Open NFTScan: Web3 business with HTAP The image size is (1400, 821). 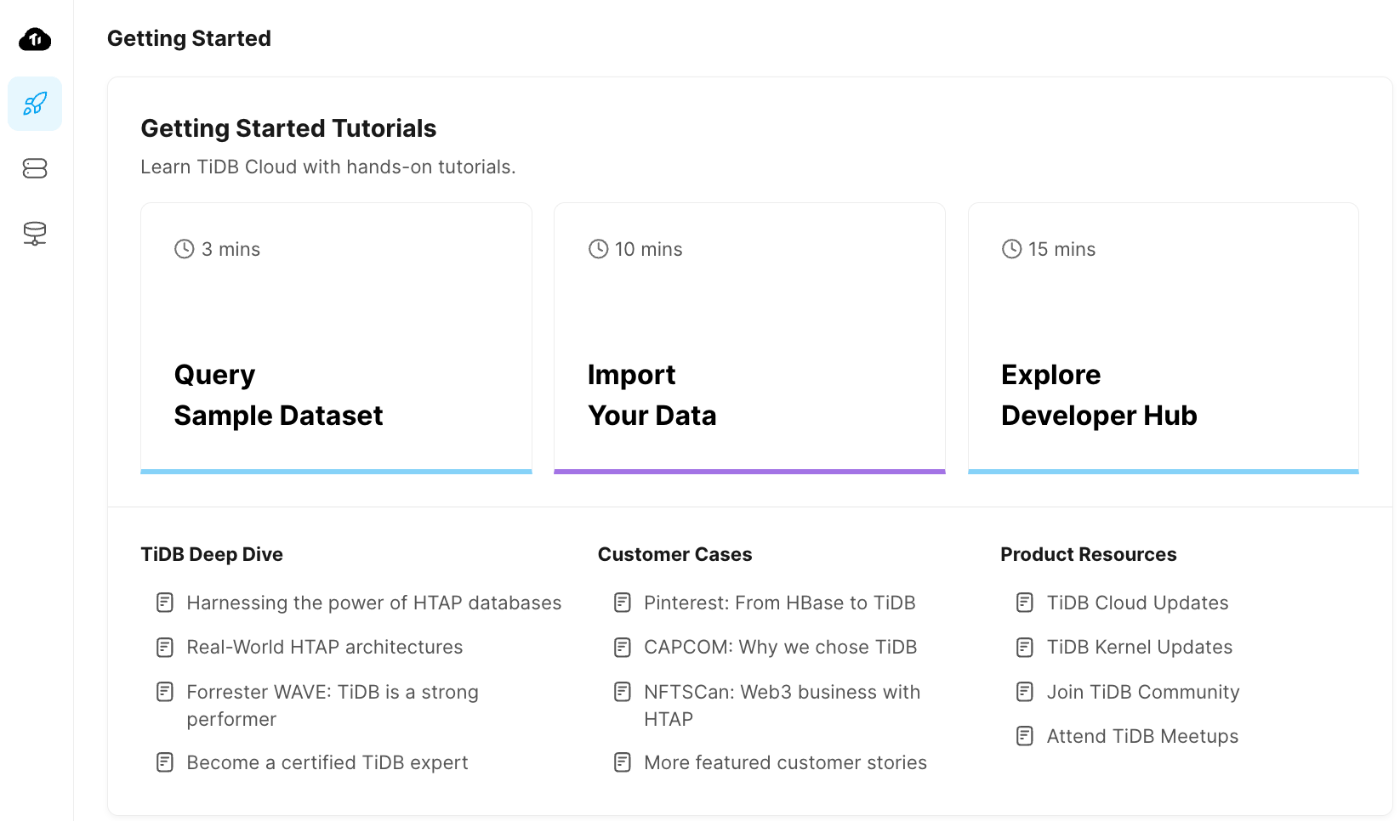tap(782, 705)
